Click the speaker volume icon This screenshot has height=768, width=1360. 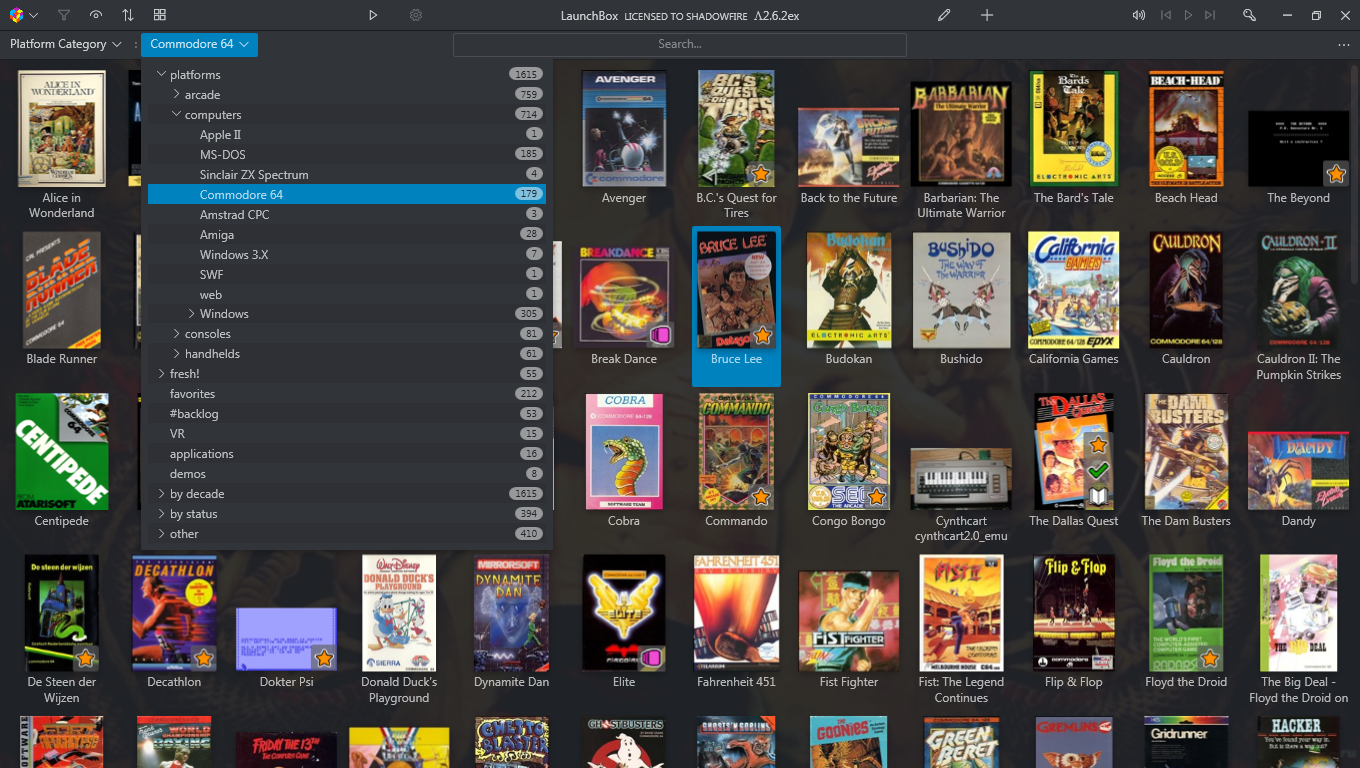pos(1139,15)
